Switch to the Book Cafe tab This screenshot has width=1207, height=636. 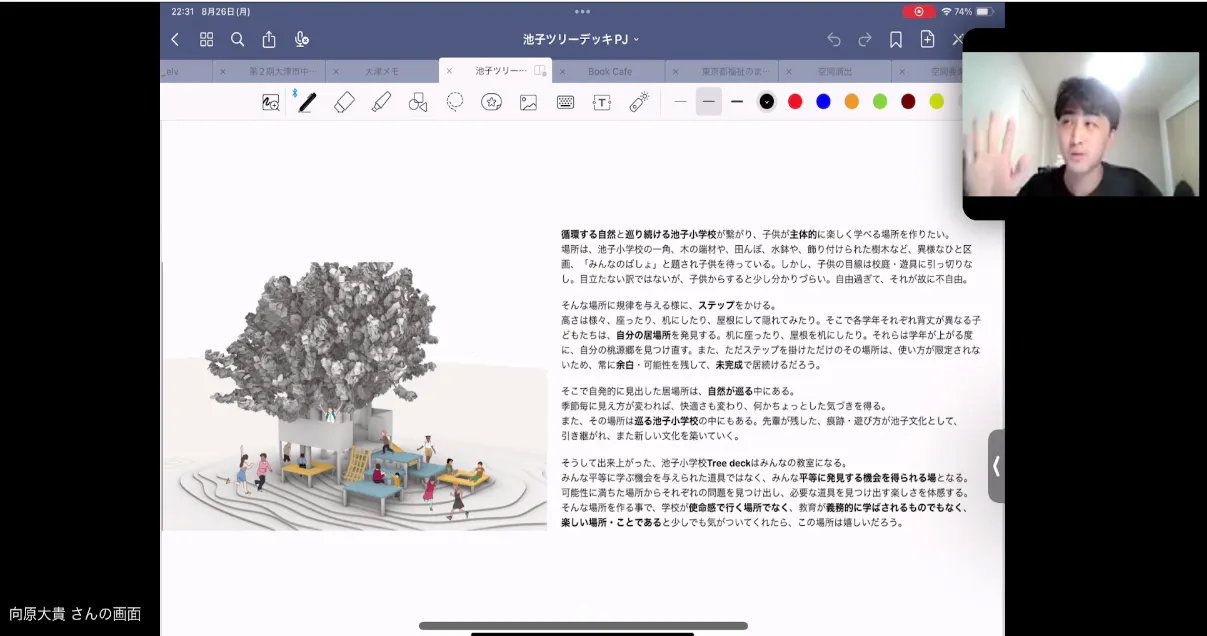coord(609,72)
